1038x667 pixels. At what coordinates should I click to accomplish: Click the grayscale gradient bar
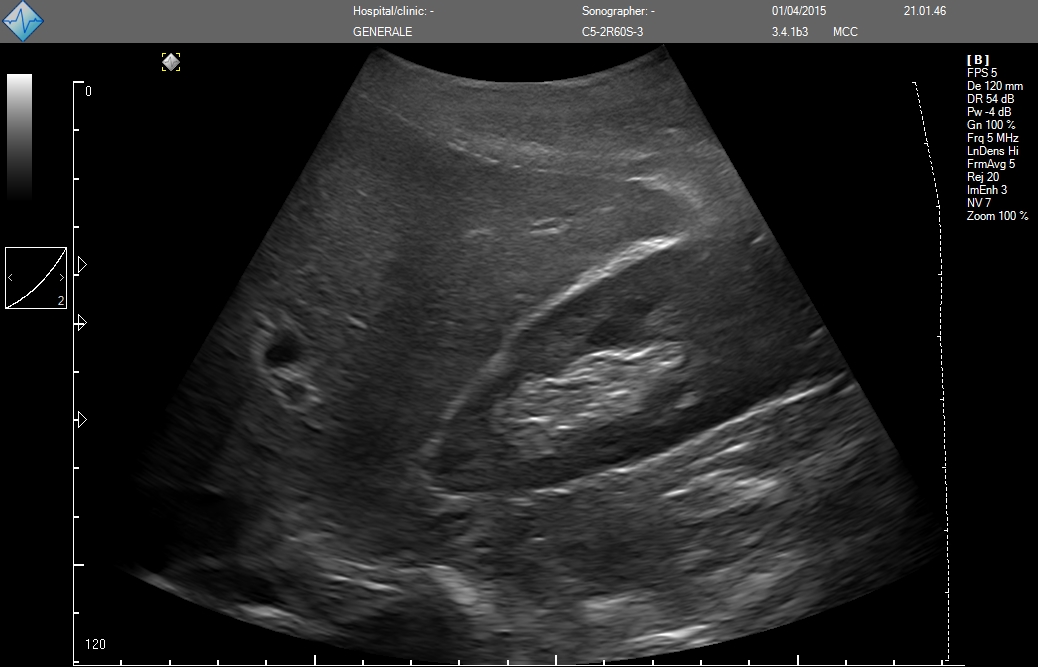tap(20, 135)
